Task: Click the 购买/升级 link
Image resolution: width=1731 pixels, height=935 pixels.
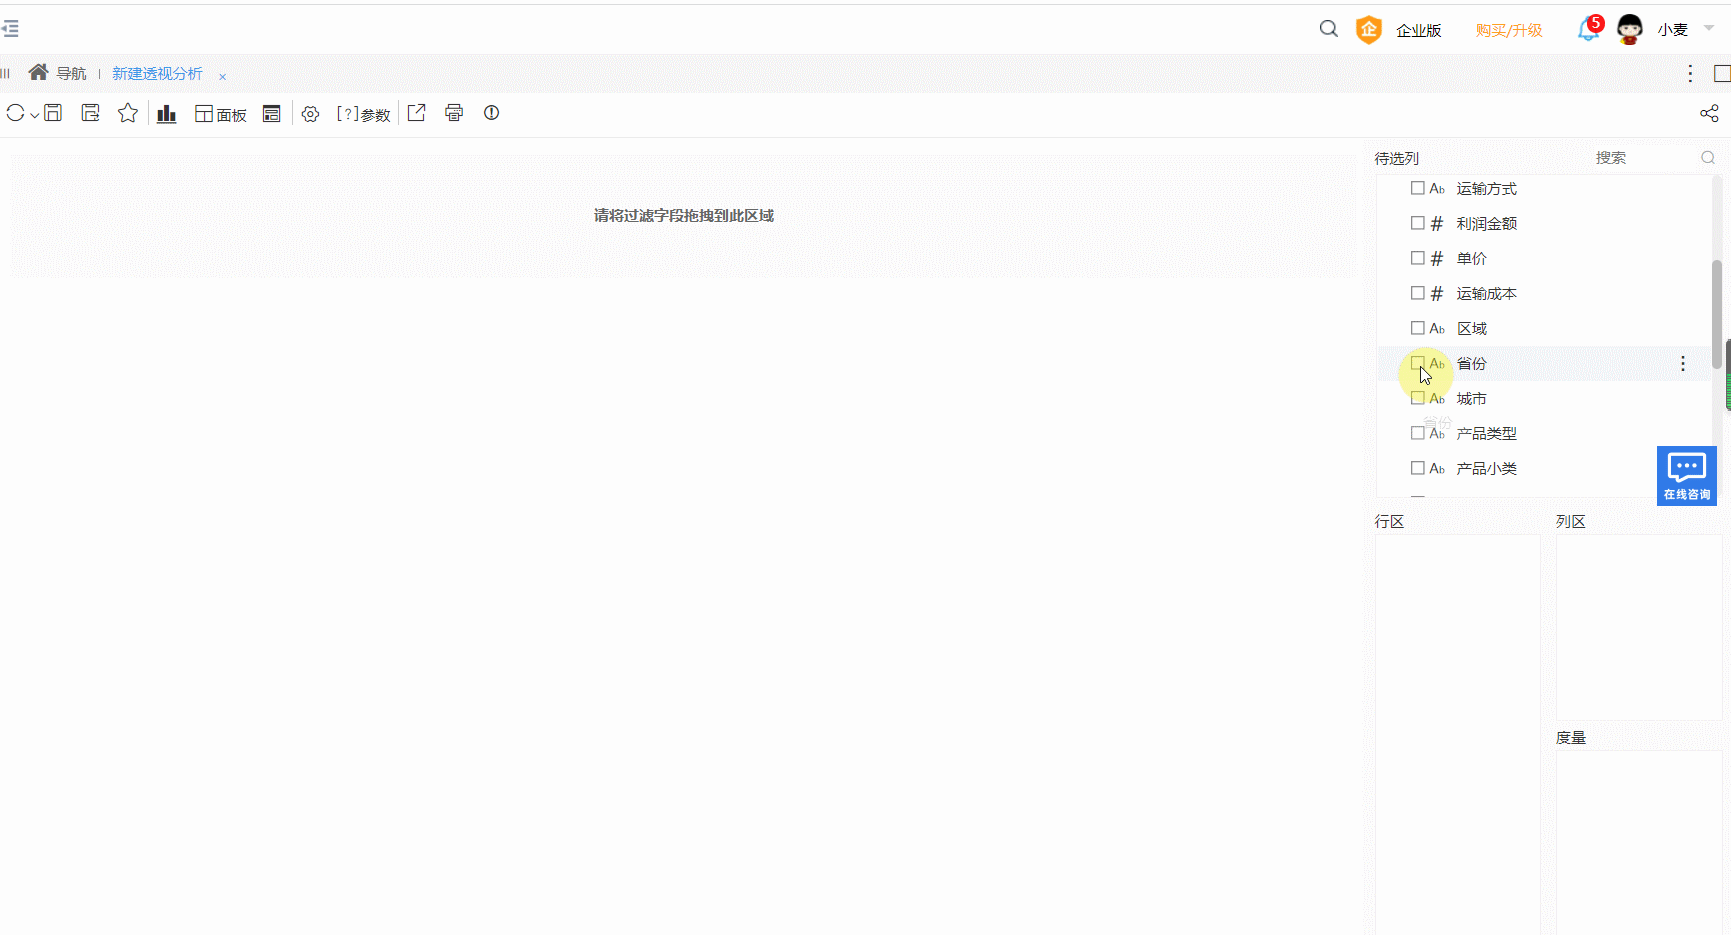Action: click(1510, 30)
